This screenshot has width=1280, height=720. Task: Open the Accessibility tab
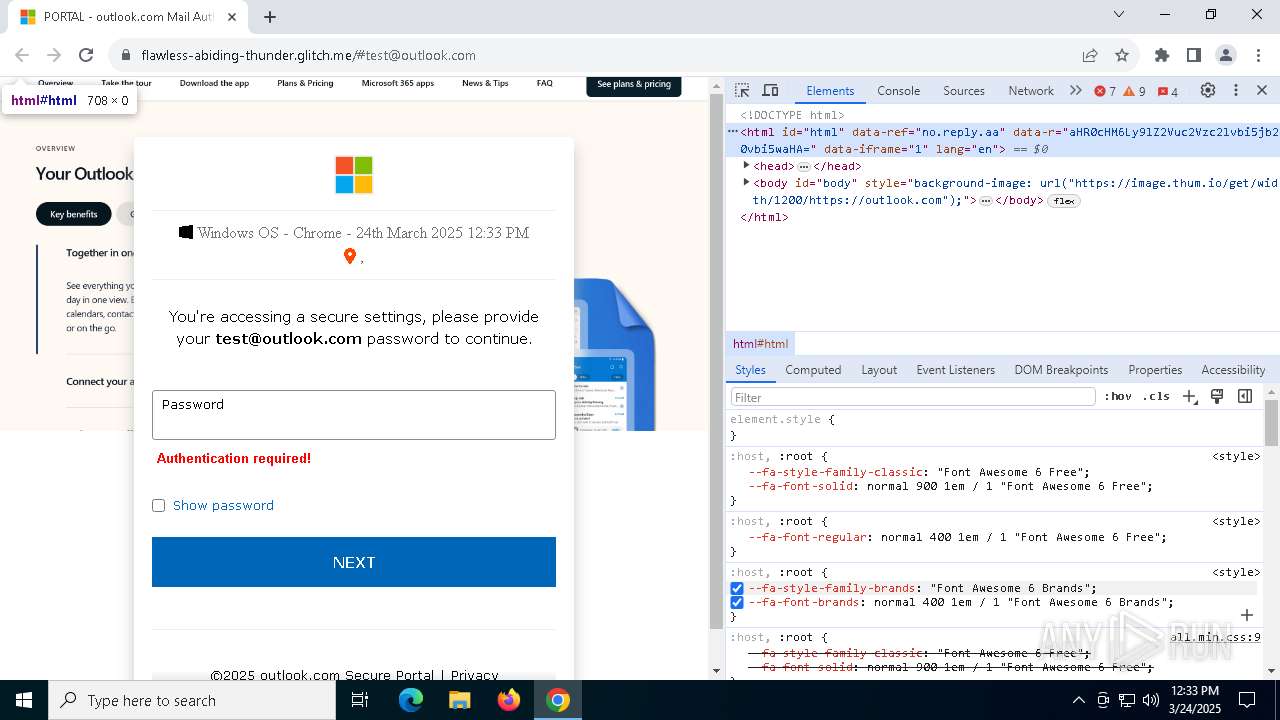(1233, 369)
